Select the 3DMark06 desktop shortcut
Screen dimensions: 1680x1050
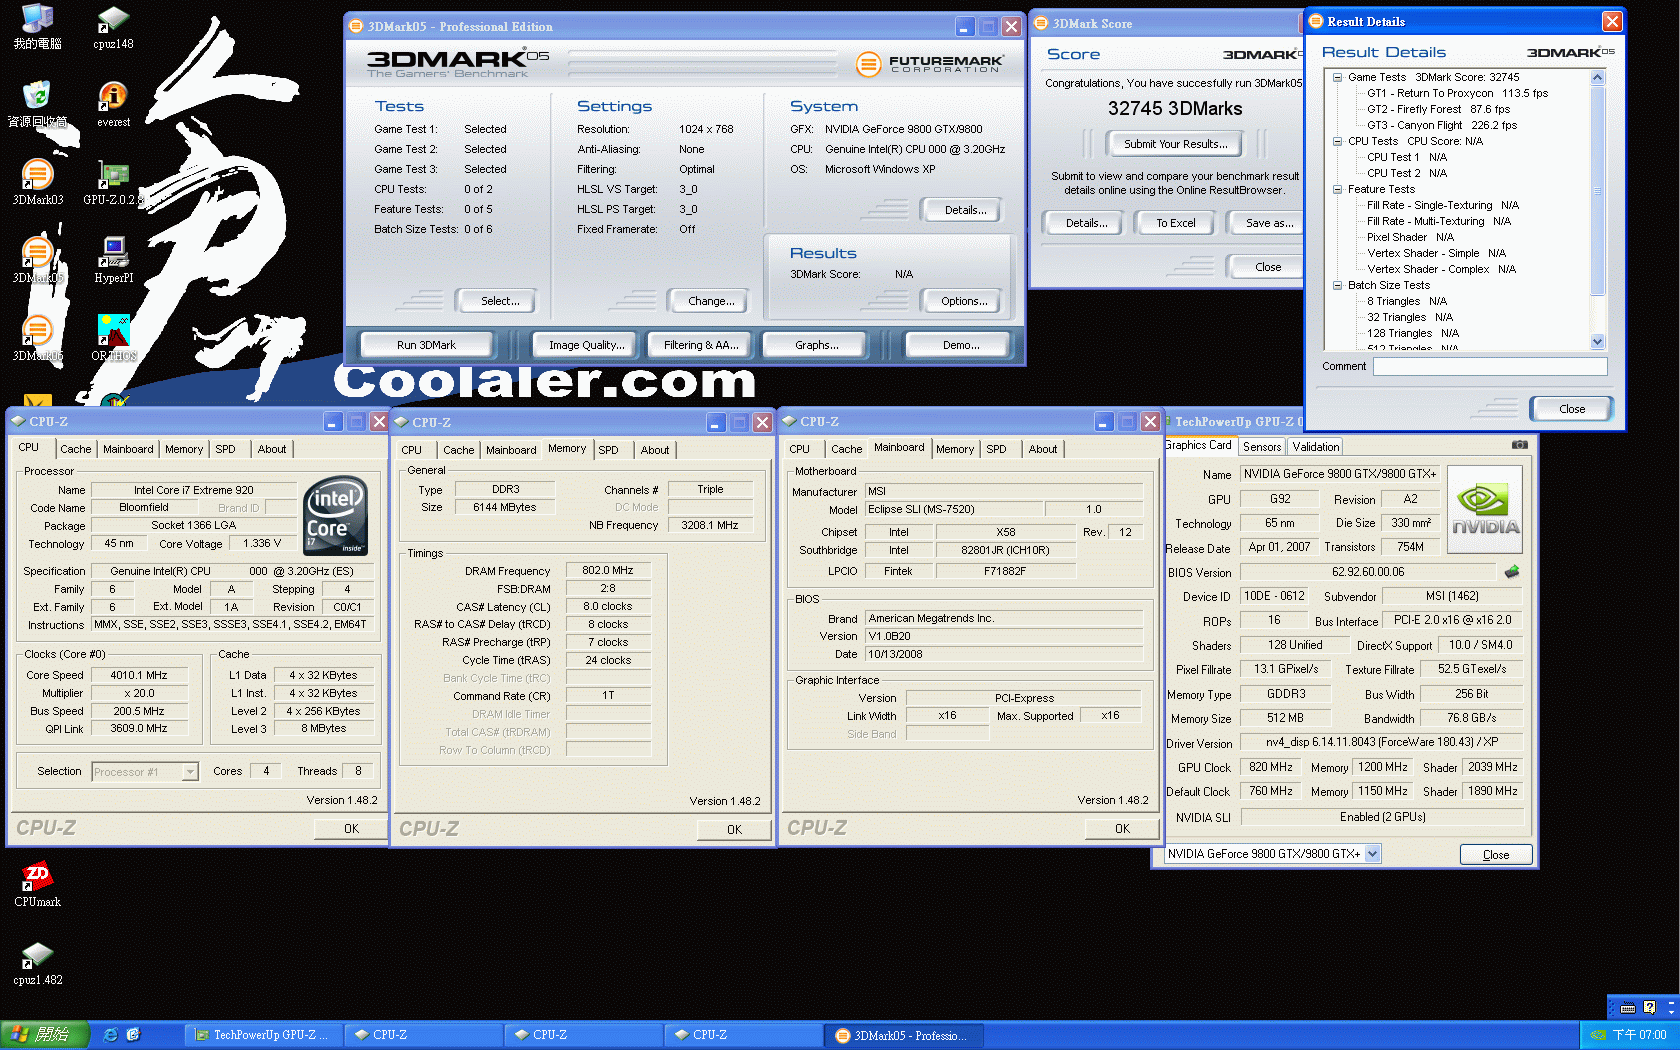[x=37, y=338]
